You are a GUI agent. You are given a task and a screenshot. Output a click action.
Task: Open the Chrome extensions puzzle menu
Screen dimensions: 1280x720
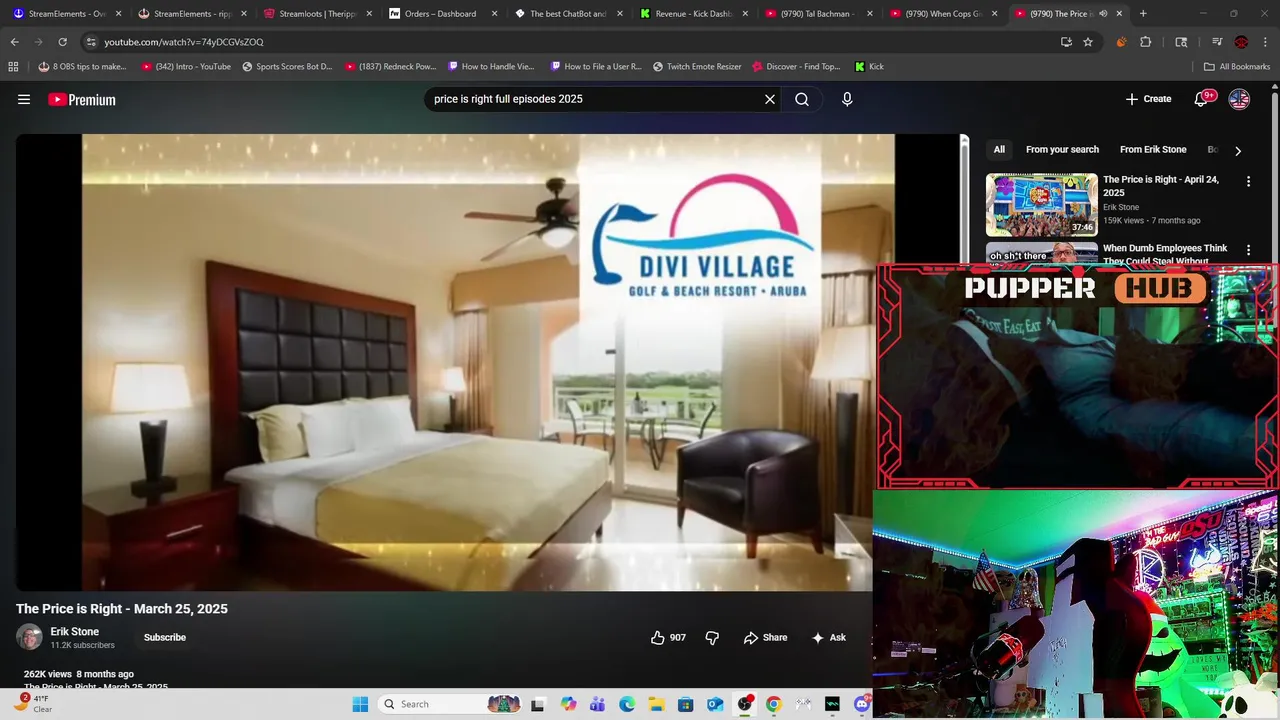pyautogui.click(x=1146, y=42)
